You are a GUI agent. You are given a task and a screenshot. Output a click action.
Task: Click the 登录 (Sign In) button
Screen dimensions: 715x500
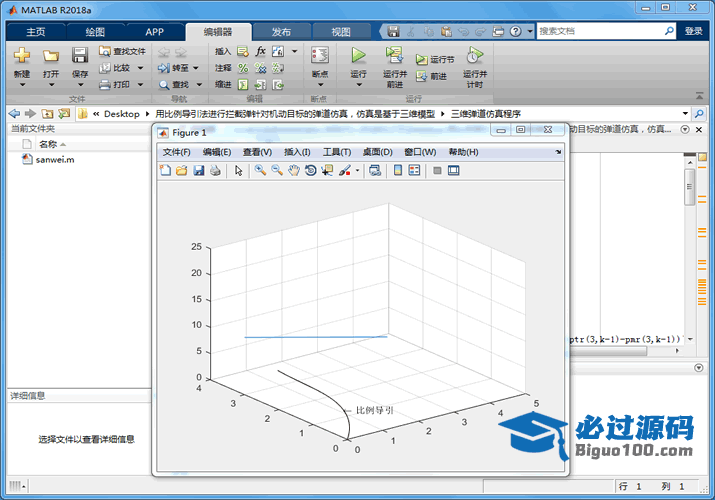694,31
